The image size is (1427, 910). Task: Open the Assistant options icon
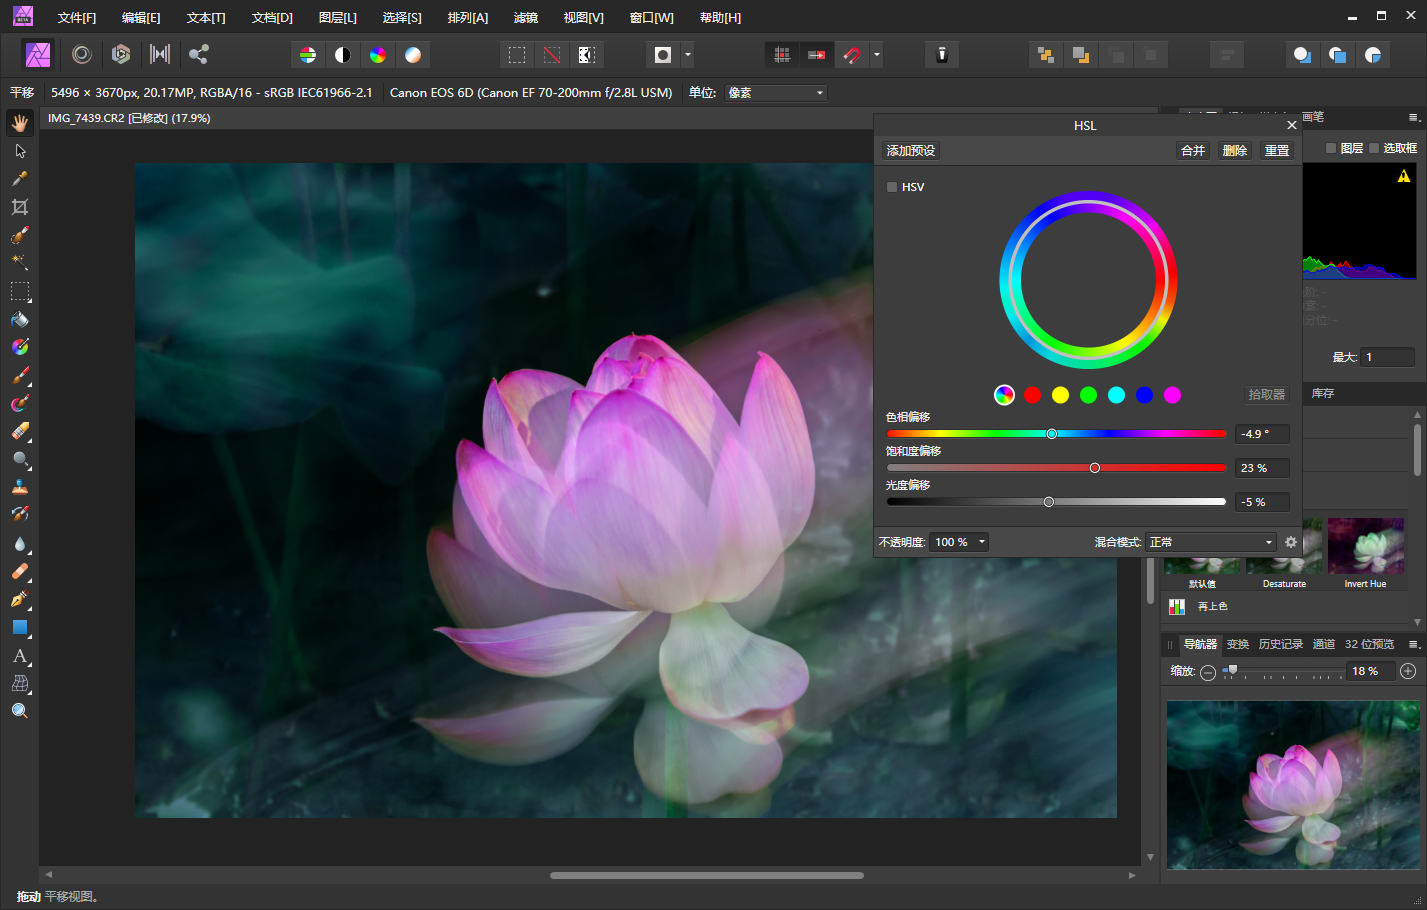coord(941,55)
